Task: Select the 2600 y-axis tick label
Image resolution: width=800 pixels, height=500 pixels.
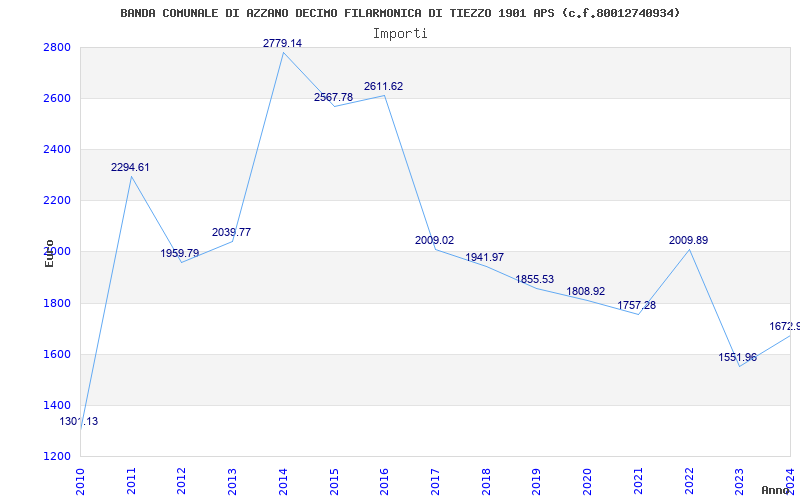Action: pos(58,98)
